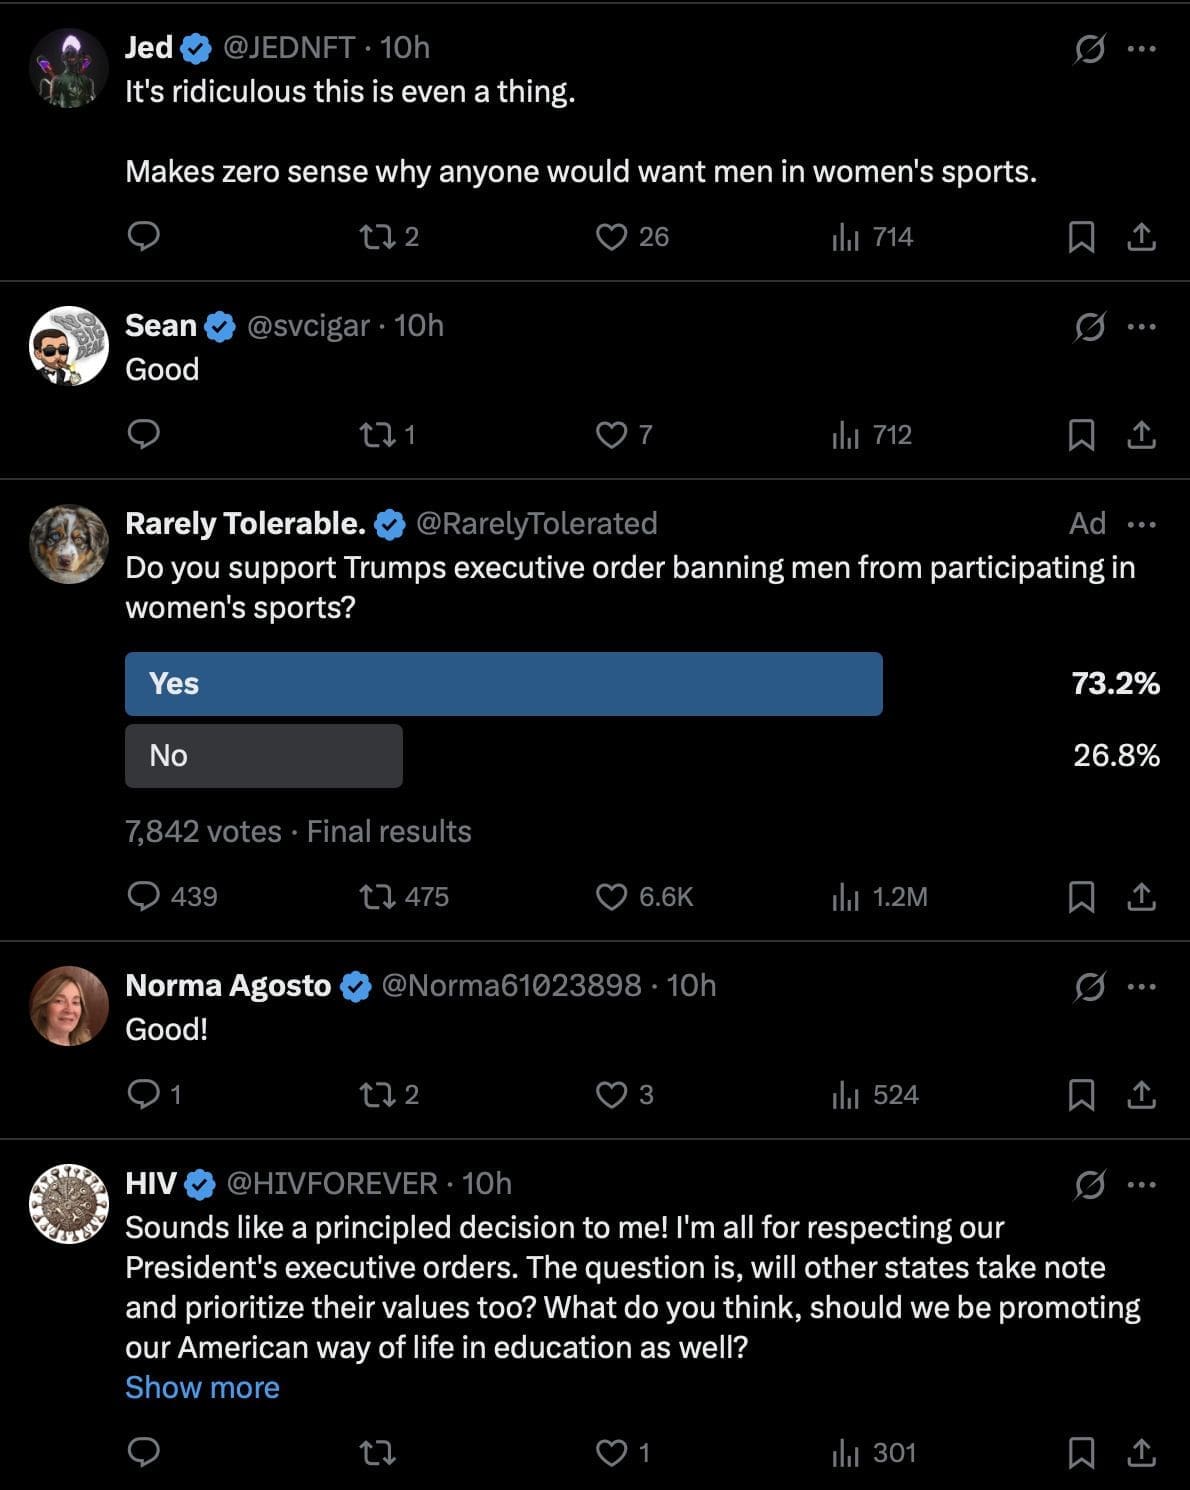The width and height of the screenshot is (1190, 1490).
Task: Like the Rarely Tolerable poll tweet
Action: pyautogui.click(x=611, y=896)
